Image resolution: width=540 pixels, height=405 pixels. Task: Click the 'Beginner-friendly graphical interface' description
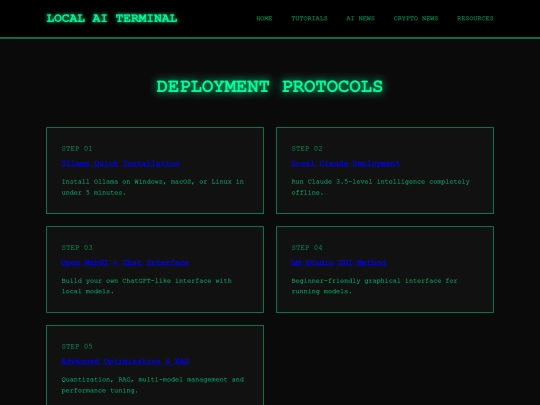(374, 286)
